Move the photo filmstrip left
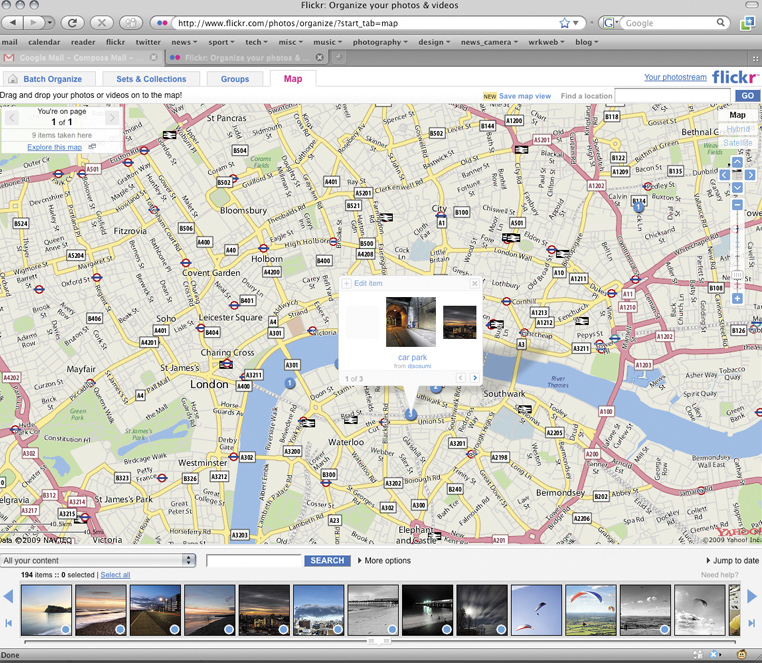The image size is (762, 663). pos(8,596)
